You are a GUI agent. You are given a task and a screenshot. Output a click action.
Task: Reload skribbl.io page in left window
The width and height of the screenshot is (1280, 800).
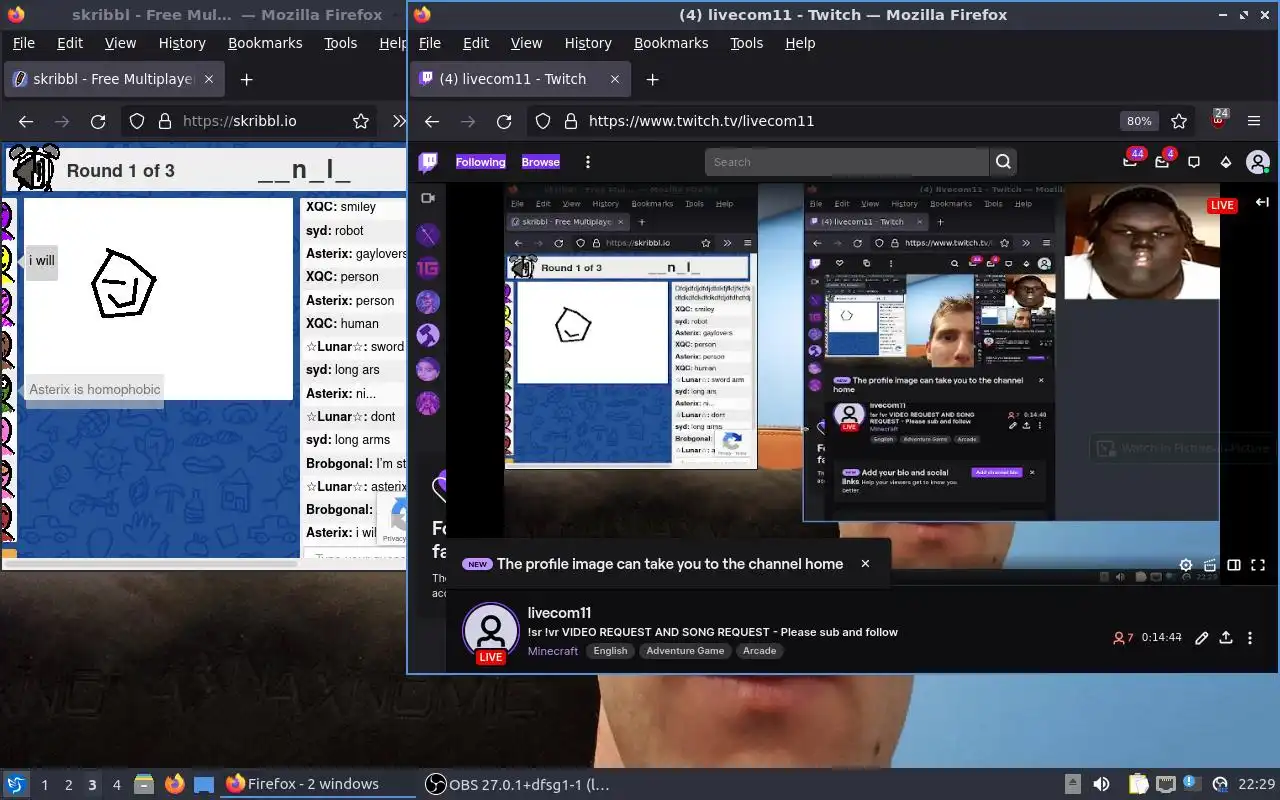tap(98, 121)
